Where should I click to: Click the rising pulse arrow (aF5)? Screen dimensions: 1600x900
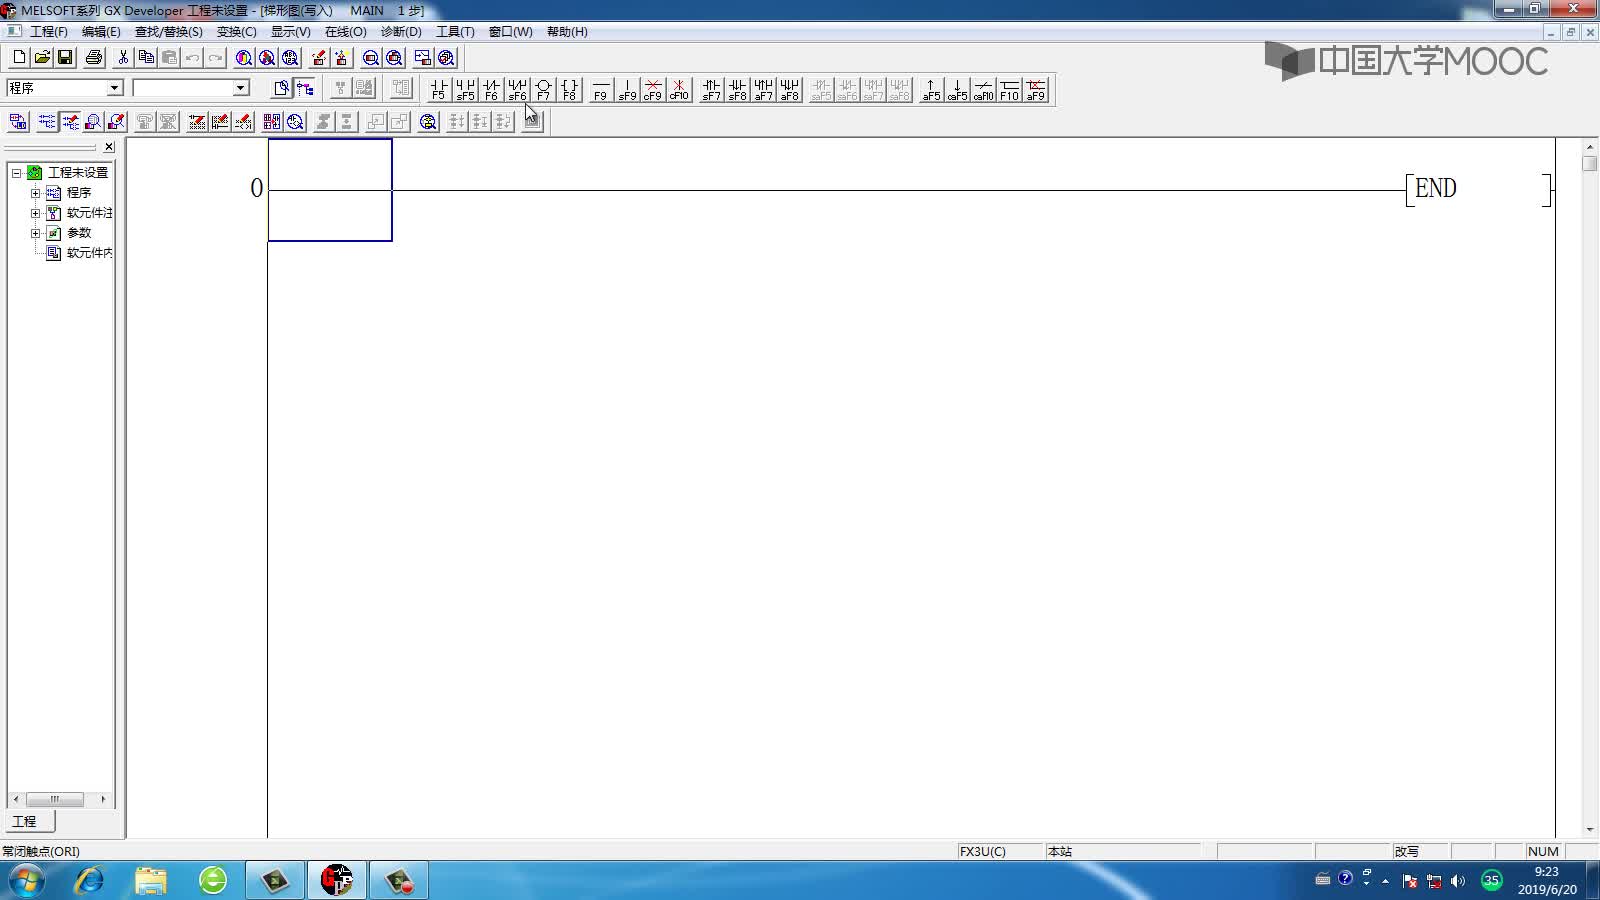point(931,90)
